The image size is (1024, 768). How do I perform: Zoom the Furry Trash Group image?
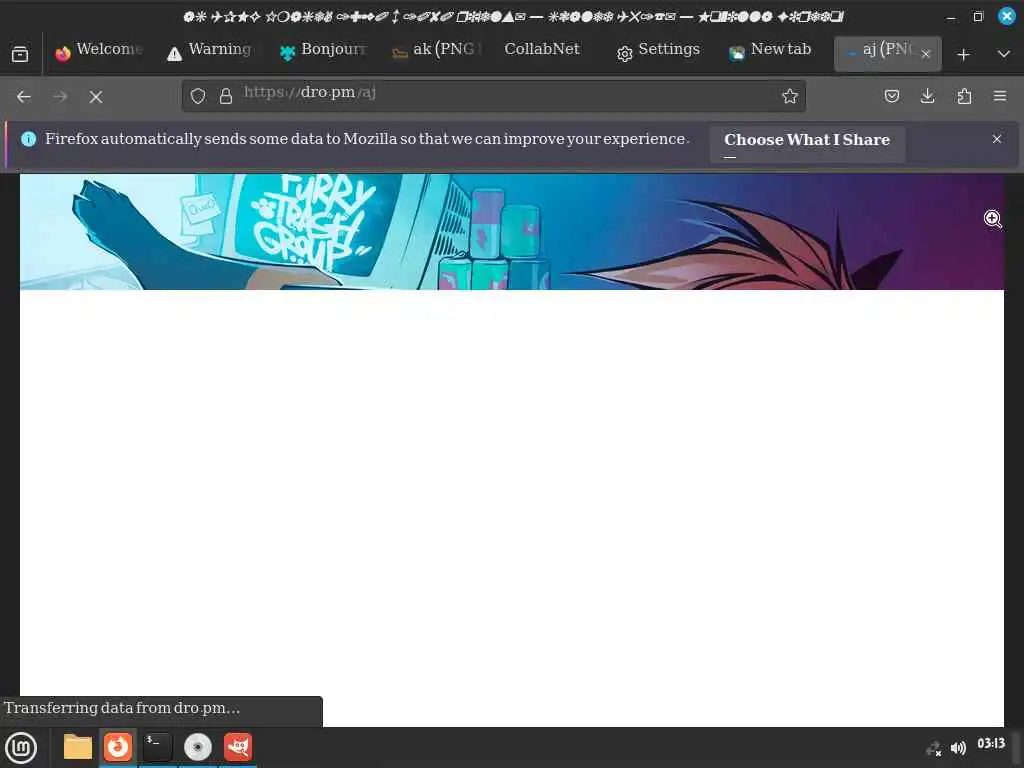point(511,232)
